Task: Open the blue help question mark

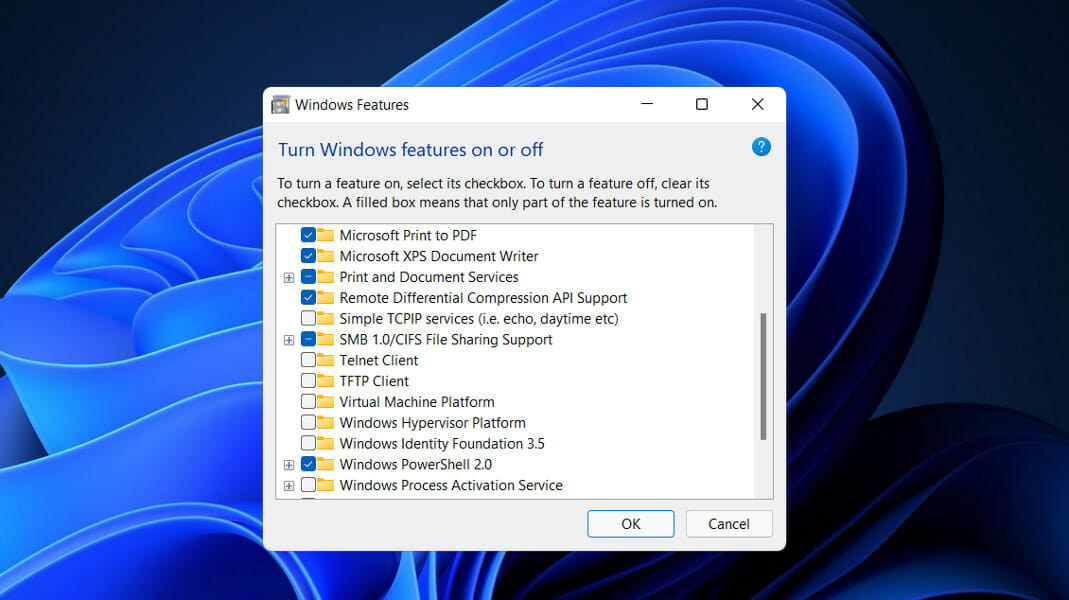Action: (761, 147)
